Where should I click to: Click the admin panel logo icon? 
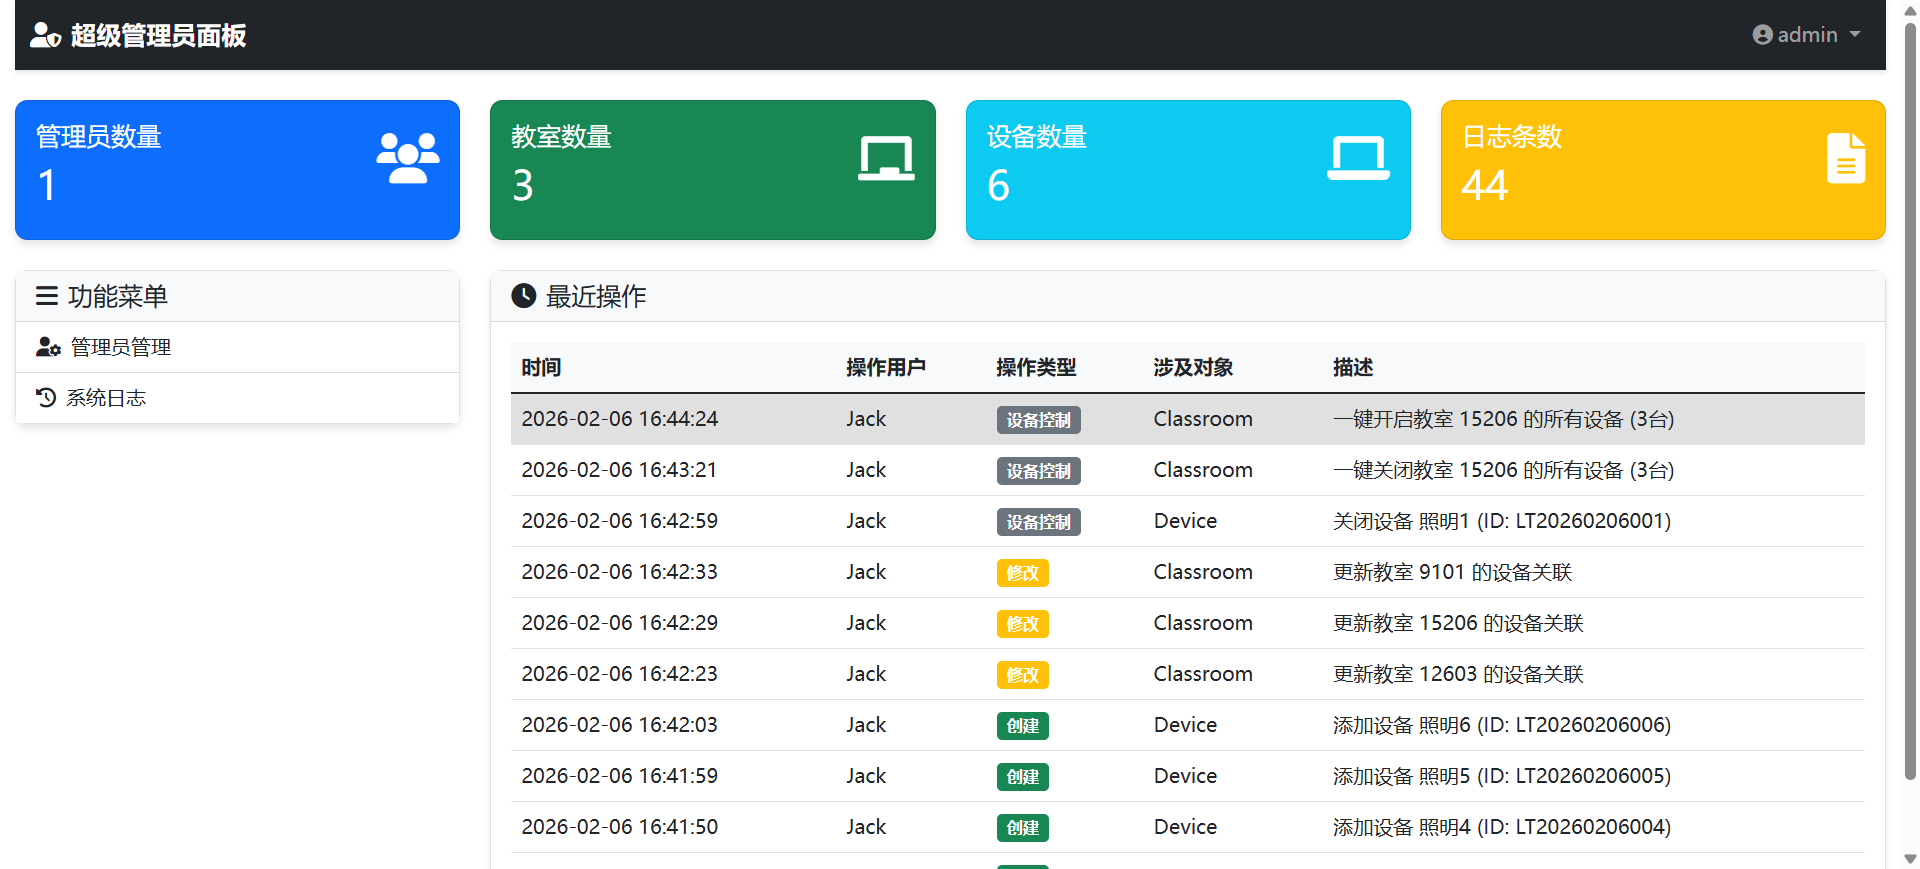pos(46,35)
